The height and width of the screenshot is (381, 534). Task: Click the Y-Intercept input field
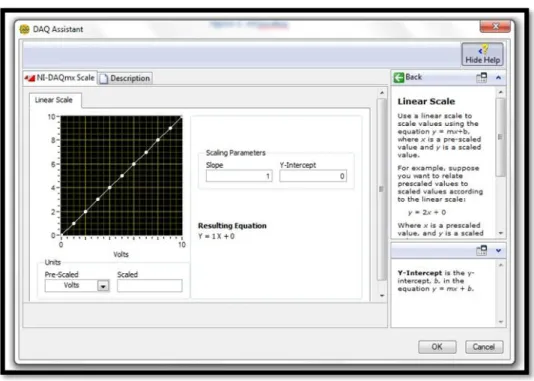click(313, 176)
